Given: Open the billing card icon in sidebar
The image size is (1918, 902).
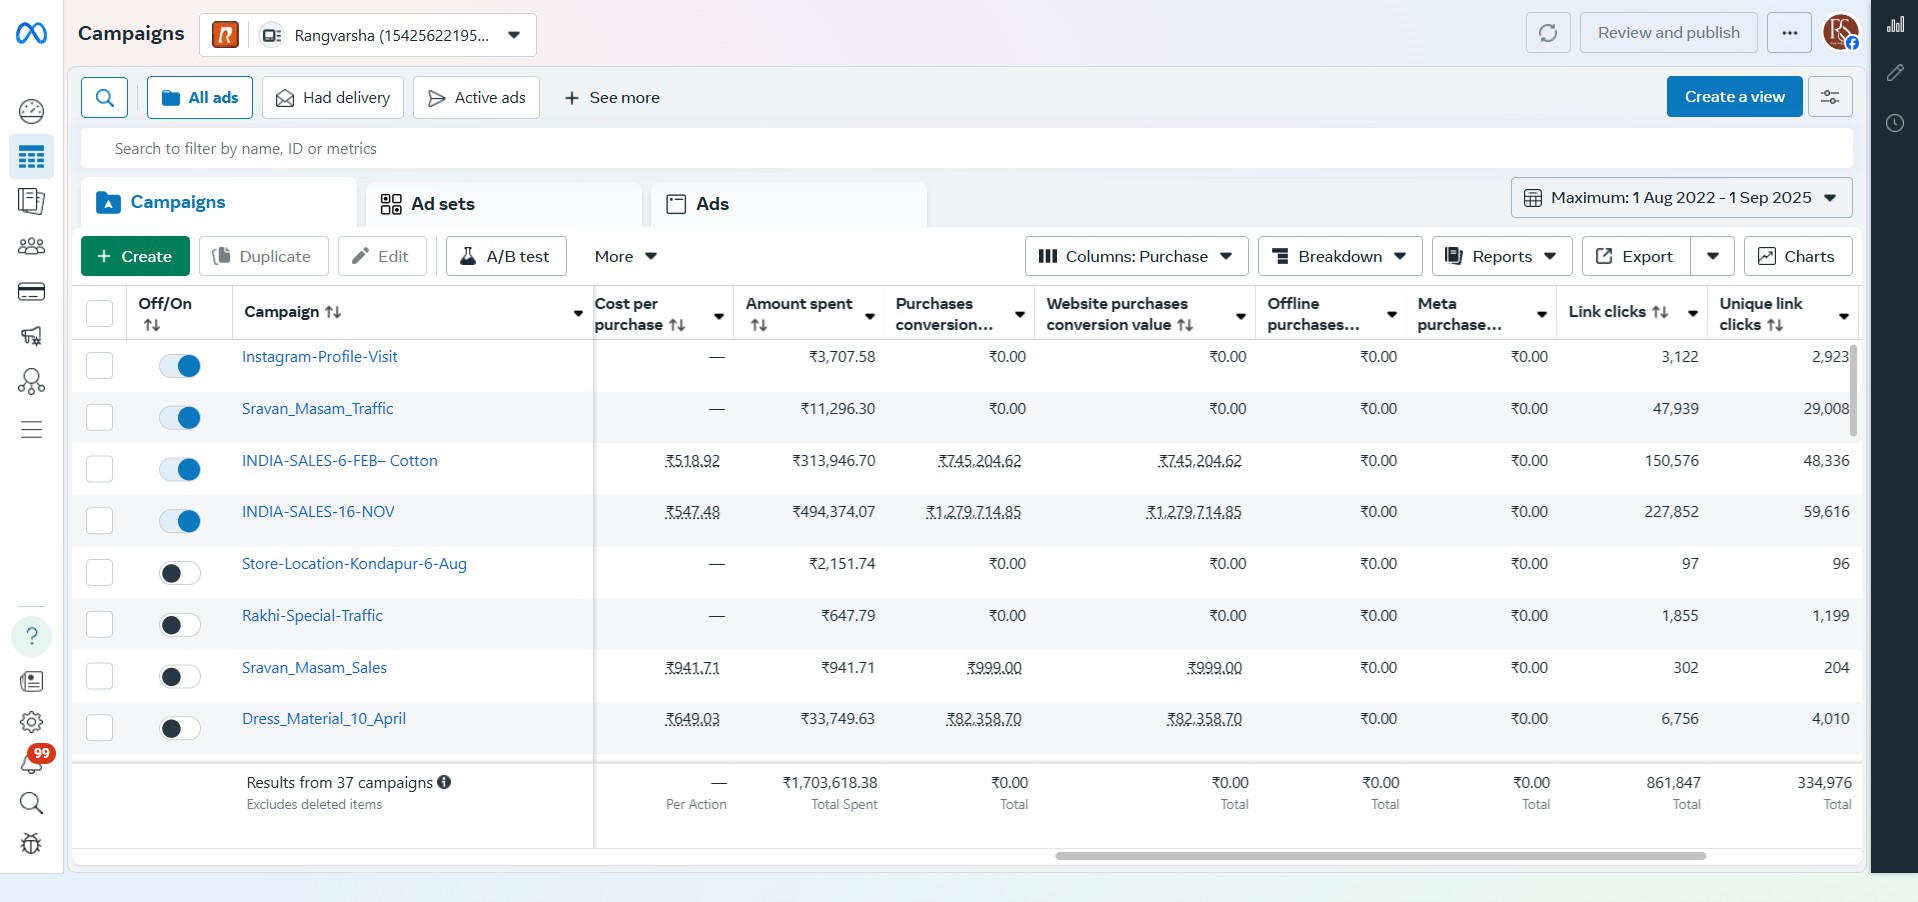Looking at the screenshot, I should (x=31, y=292).
